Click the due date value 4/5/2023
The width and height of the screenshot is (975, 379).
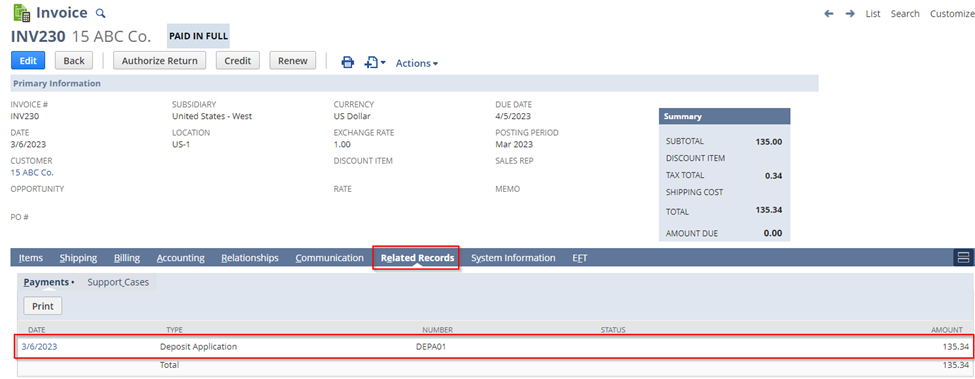pos(513,116)
